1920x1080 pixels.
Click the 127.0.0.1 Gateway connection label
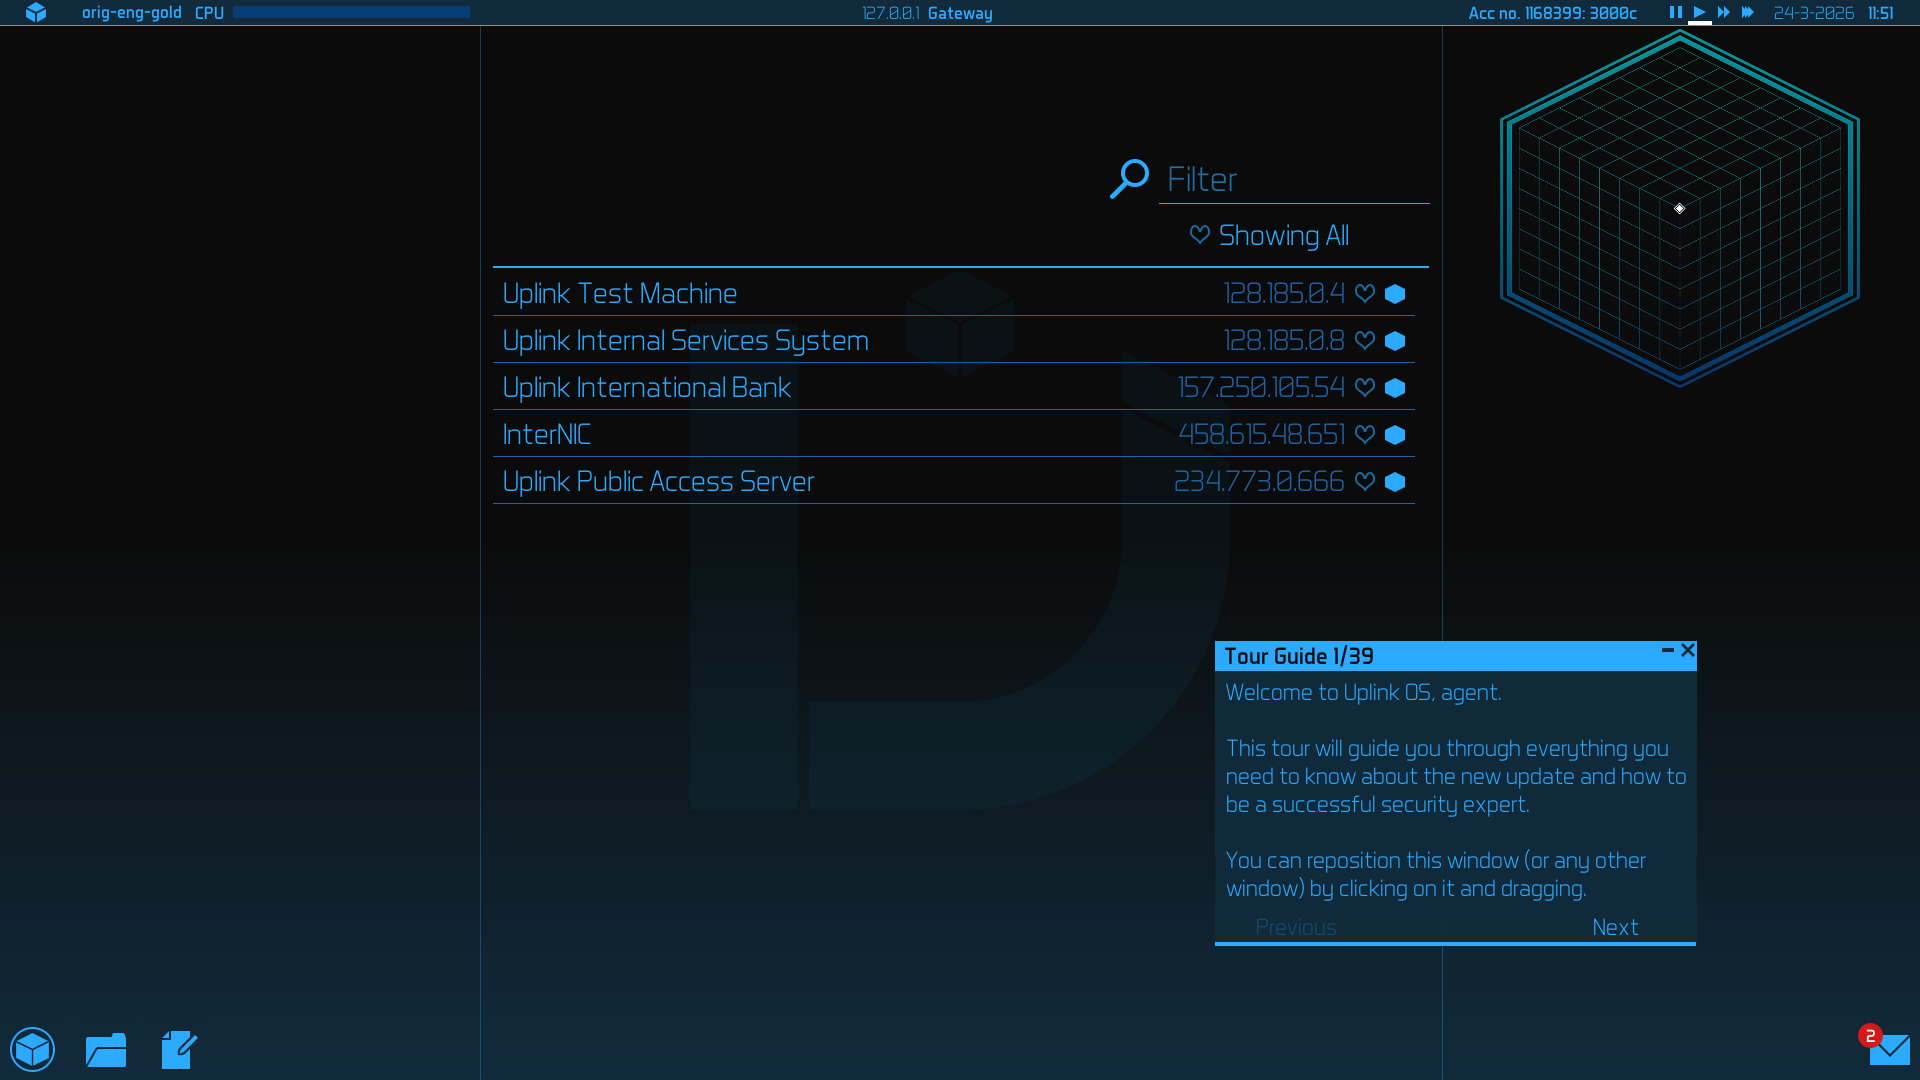click(927, 13)
